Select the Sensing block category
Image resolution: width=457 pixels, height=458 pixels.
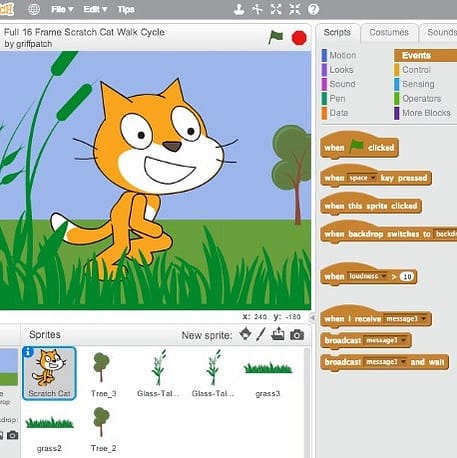tap(414, 84)
